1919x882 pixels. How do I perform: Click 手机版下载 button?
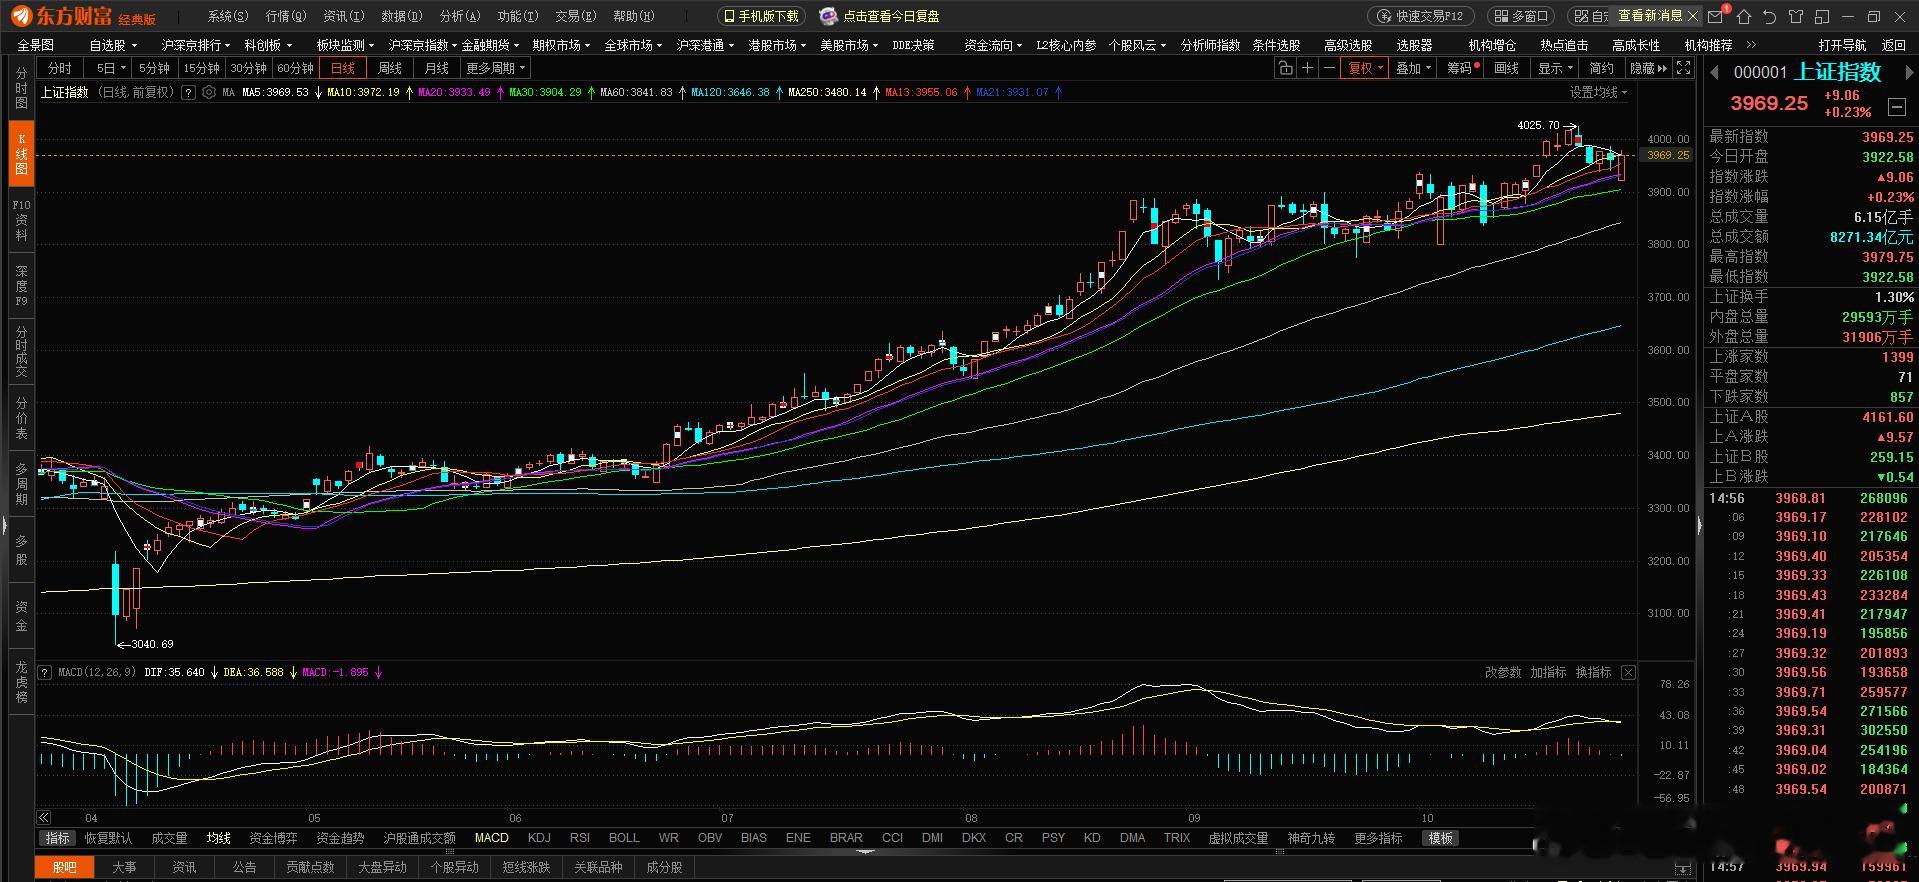[x=761, y=16]
